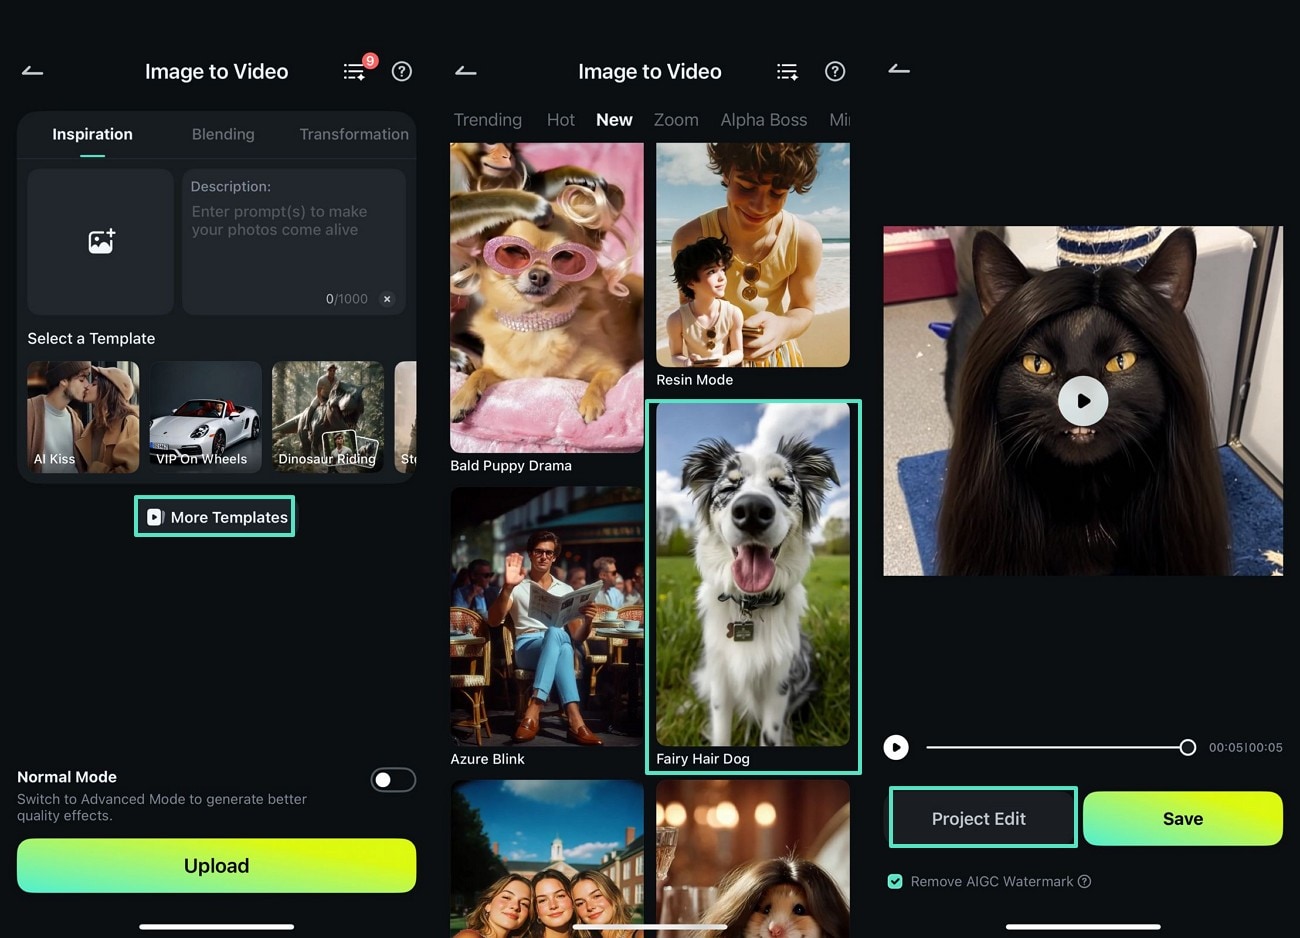Play the generated cat video preview
This screenshot has height=938, width=1300.
[x=1082, y=400]
